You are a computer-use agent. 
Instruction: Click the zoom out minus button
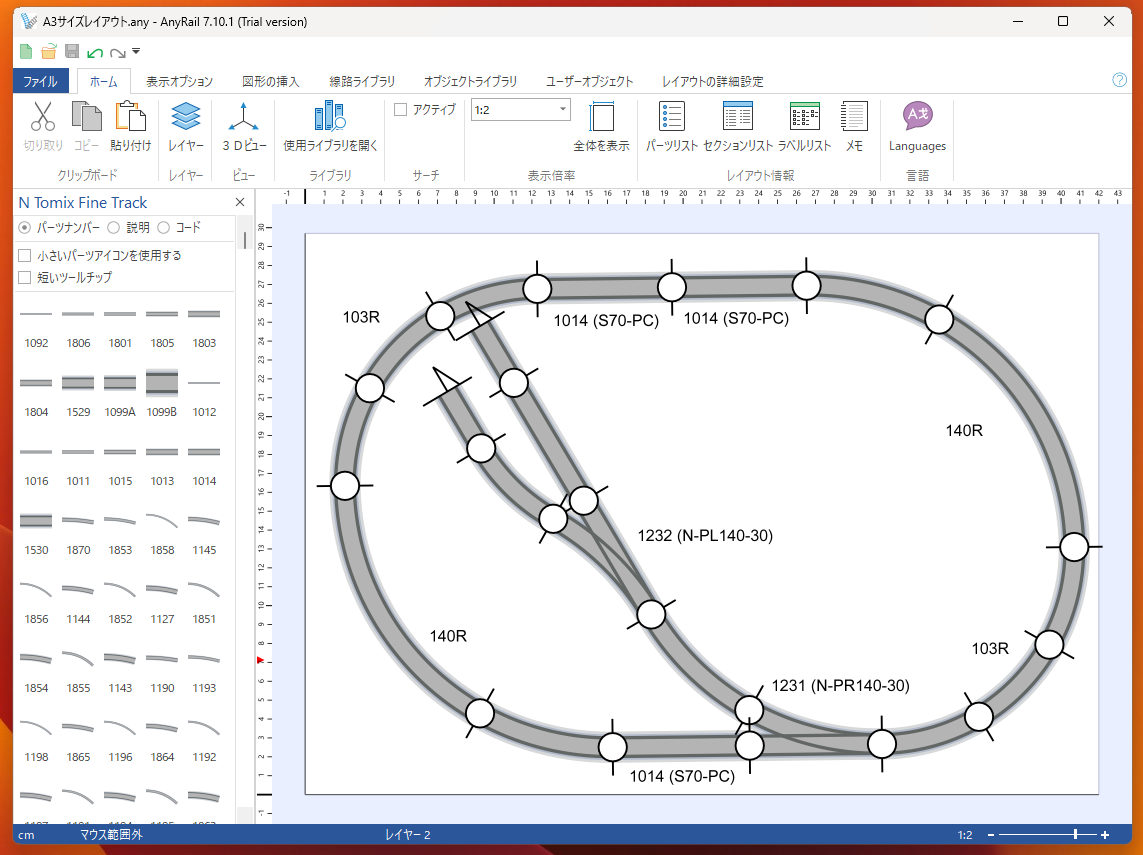pos(991,835)
